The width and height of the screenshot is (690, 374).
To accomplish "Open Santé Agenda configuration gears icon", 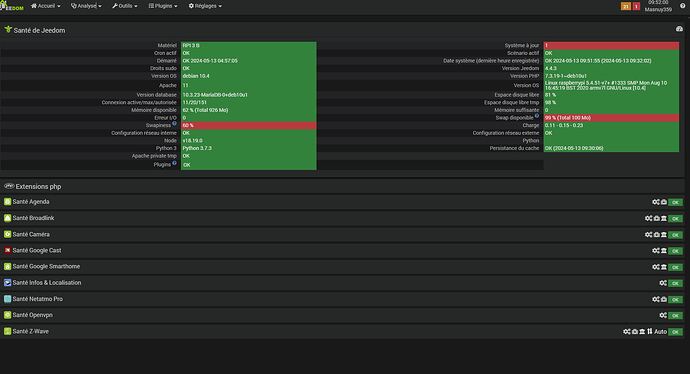I will tap(656, 202).
